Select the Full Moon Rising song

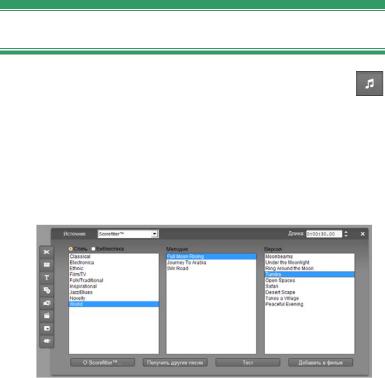211,256
